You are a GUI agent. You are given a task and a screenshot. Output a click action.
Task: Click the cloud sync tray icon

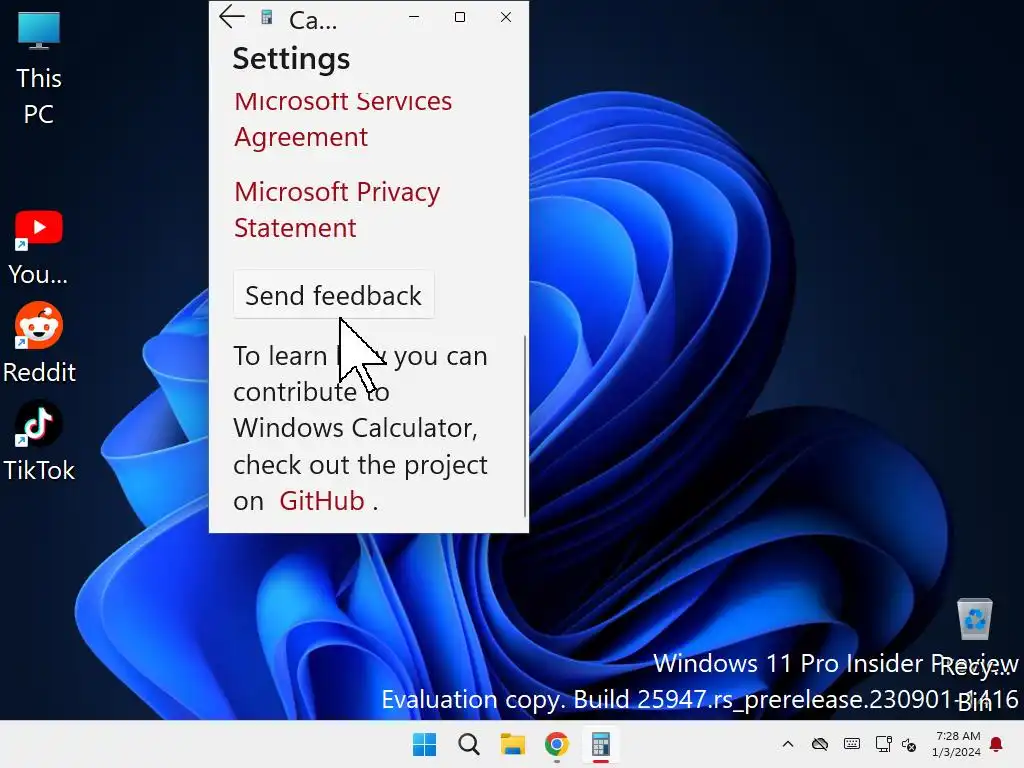[x=820, y=744]
